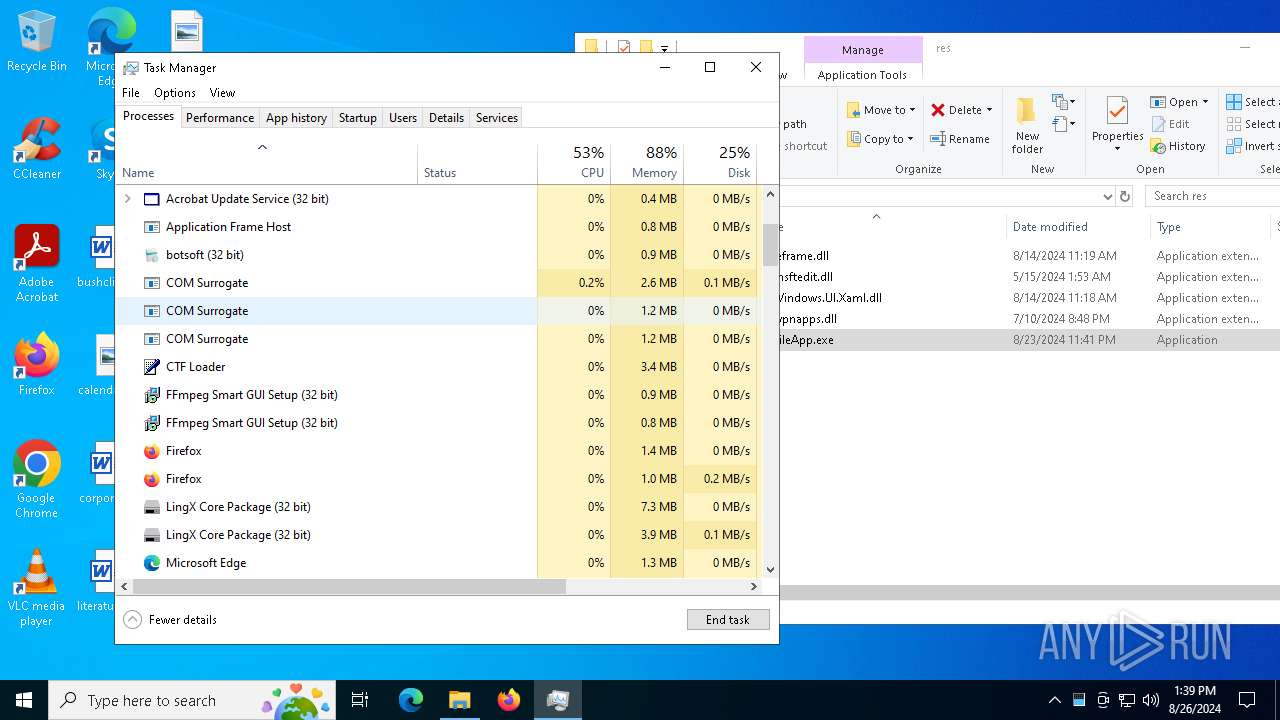Switch to the App history tab
The width and height of the screenshot is (1280, 720).
click(x=296, y=117)
